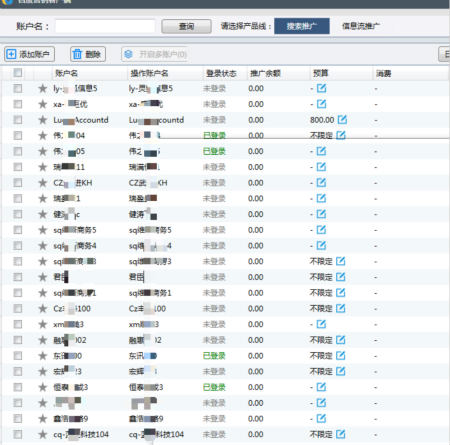450x445 pixels.
Task: Switch to the 信息流推广 tab
Action: coord(360,26)
